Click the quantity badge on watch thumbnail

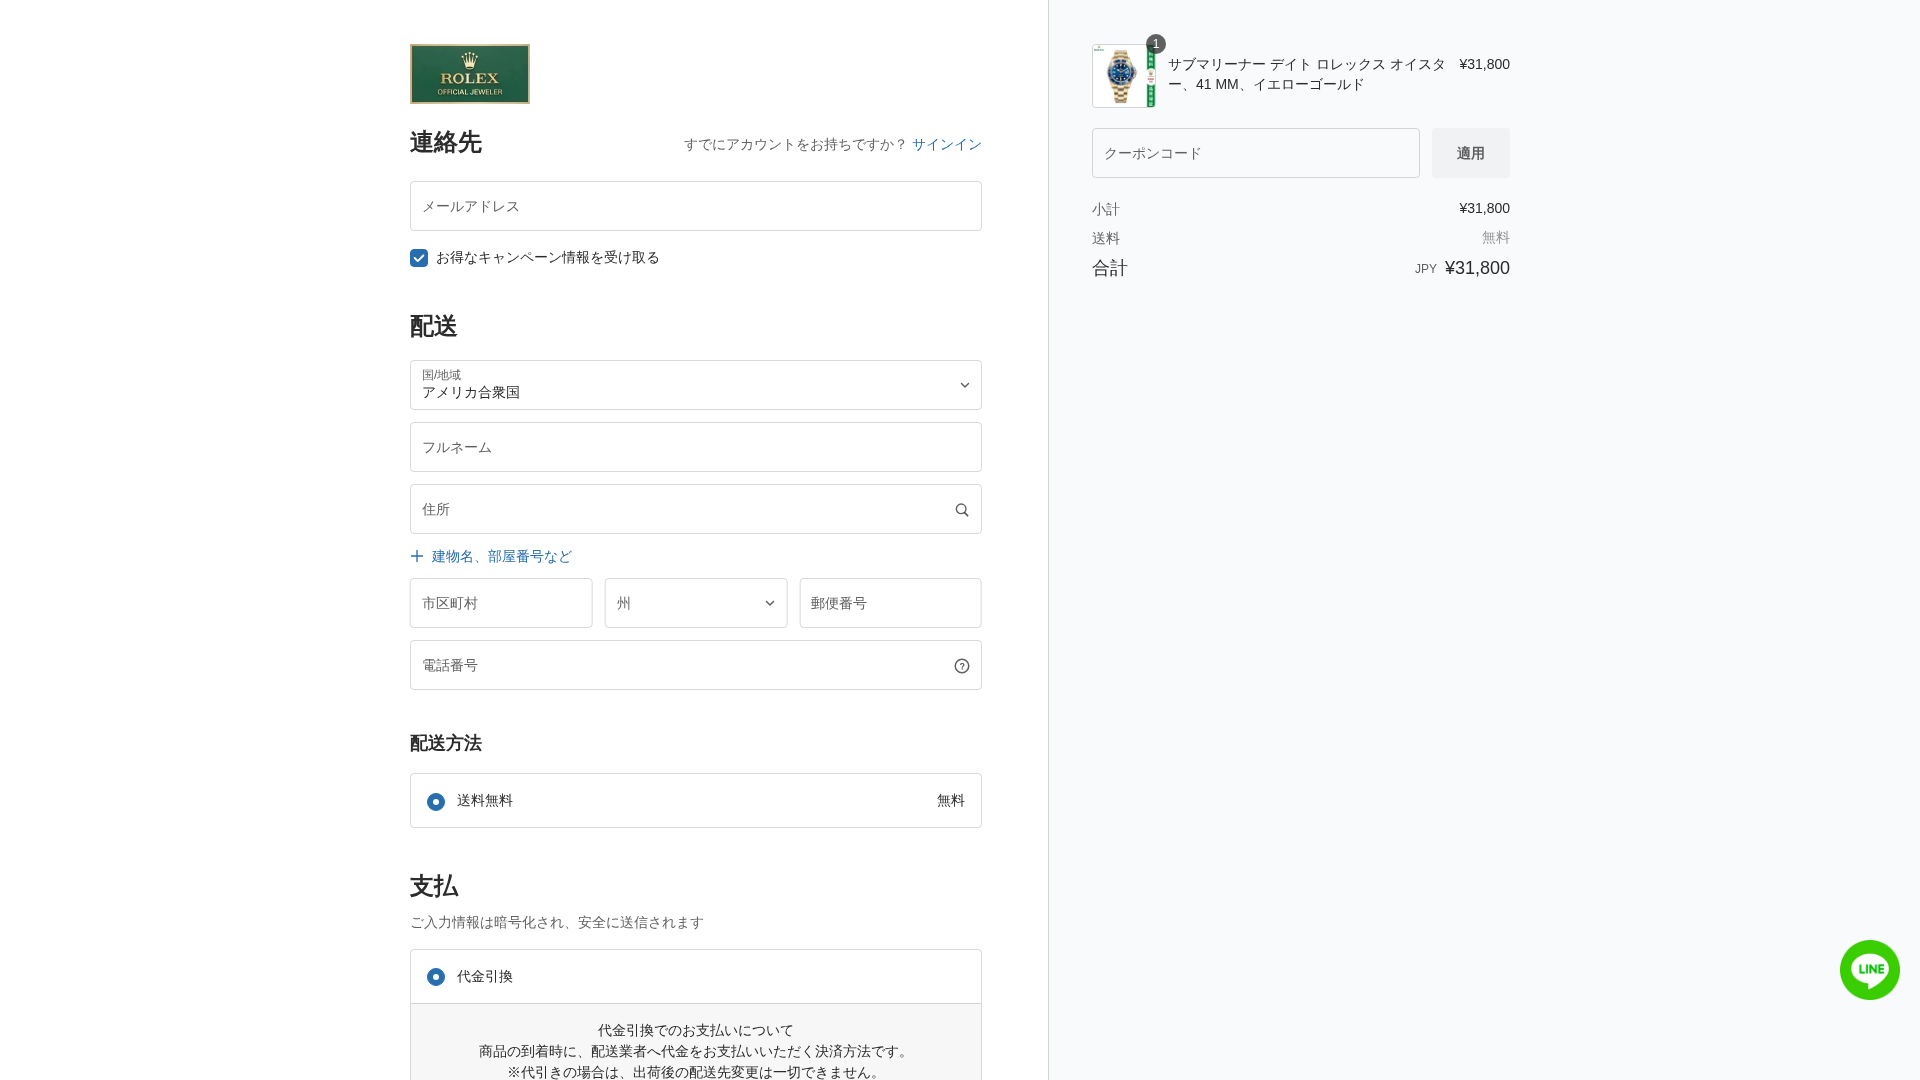tap(1156, 44)
